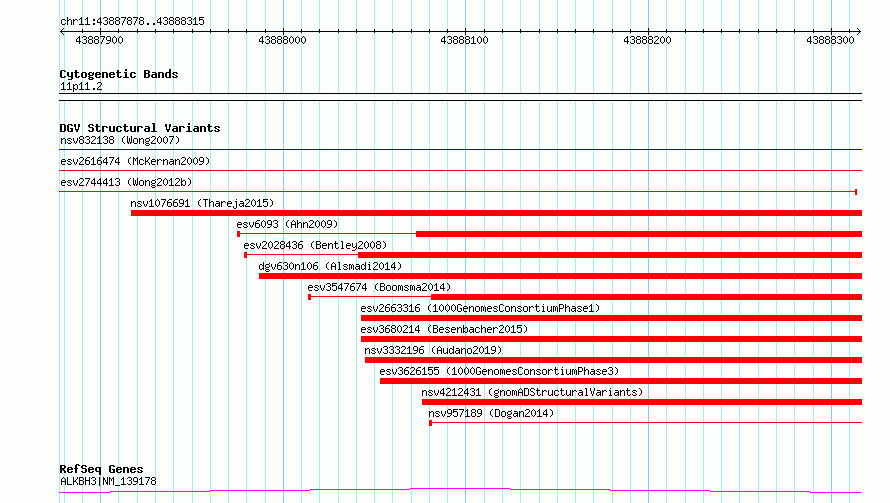Viewport: 890px width, 503px height.
Task: Click the Cytogenetic Bands track title
Action: (x=119, y=74)
